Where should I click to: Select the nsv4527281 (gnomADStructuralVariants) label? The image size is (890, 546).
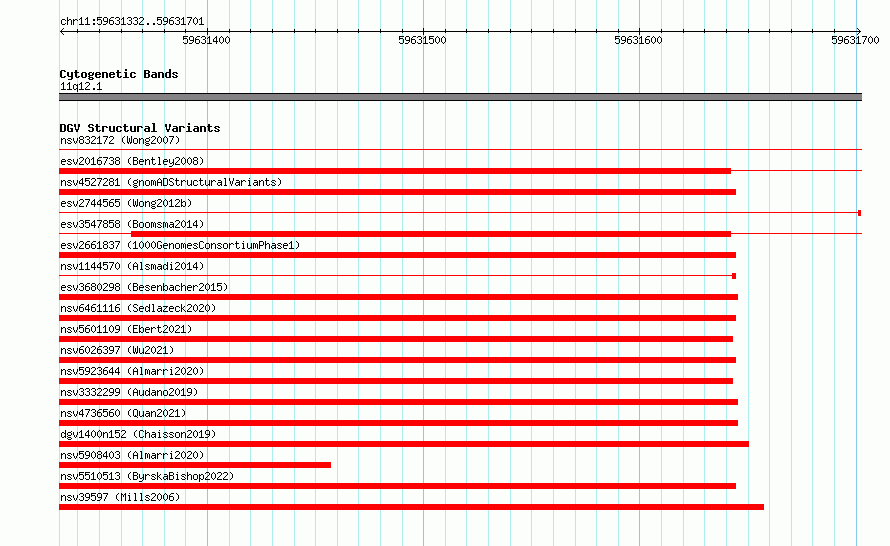(x=171, y=182)
